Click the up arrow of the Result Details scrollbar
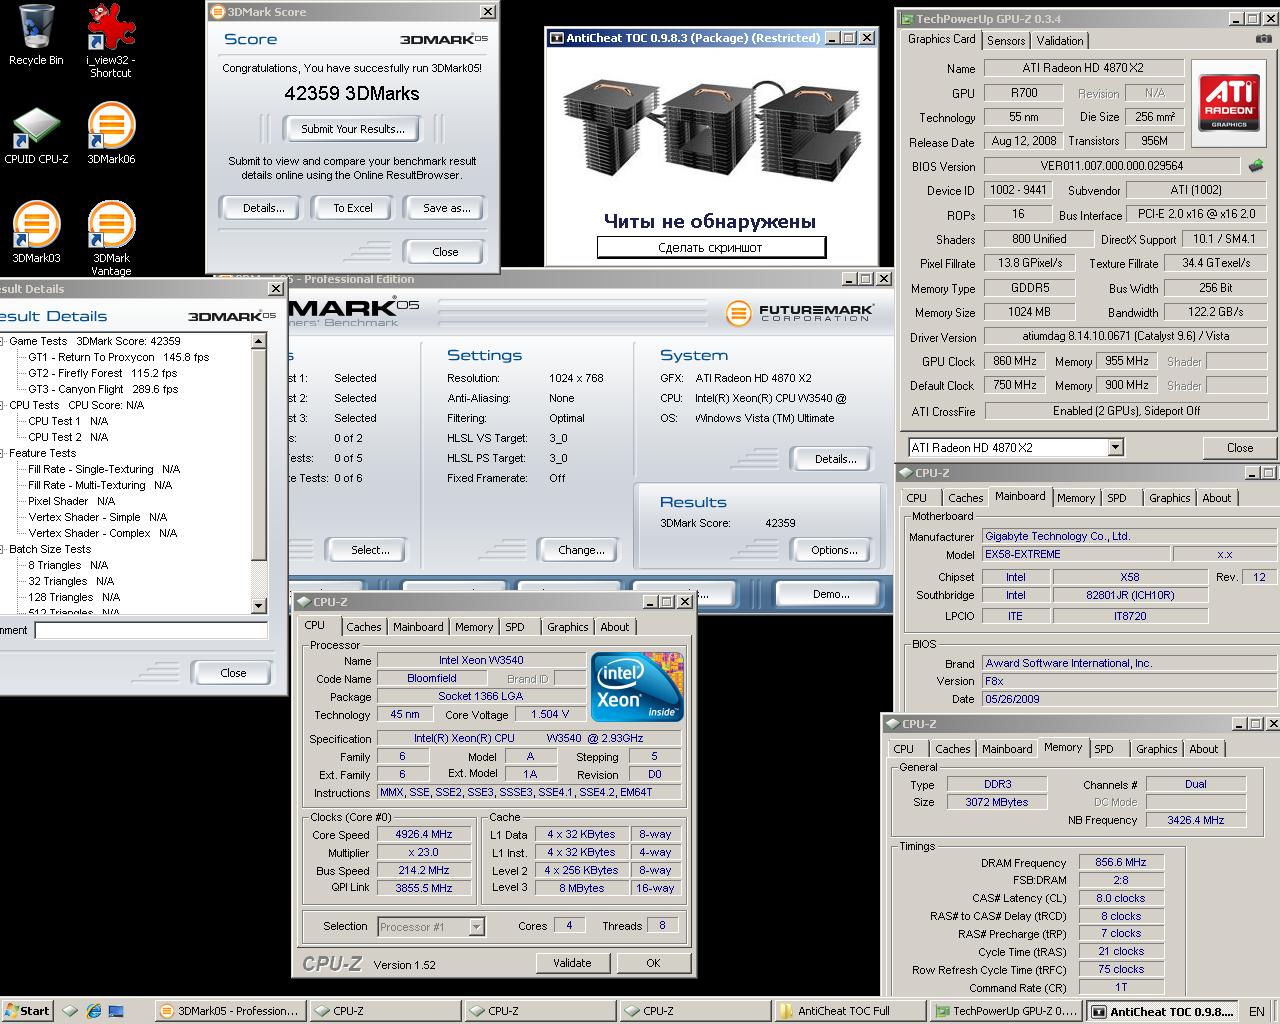This screenshot has height=1024, width=1280. tap(259, 341)
